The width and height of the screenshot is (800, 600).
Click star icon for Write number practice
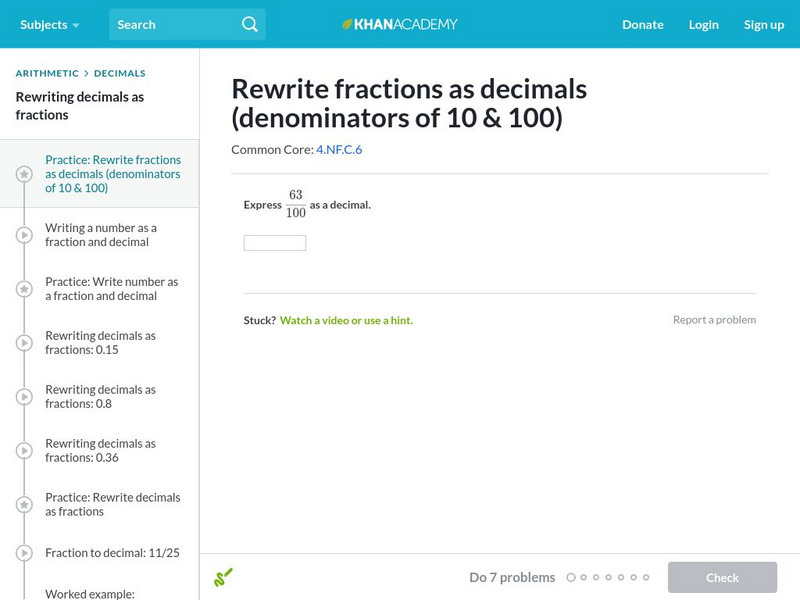click(24, 289)
